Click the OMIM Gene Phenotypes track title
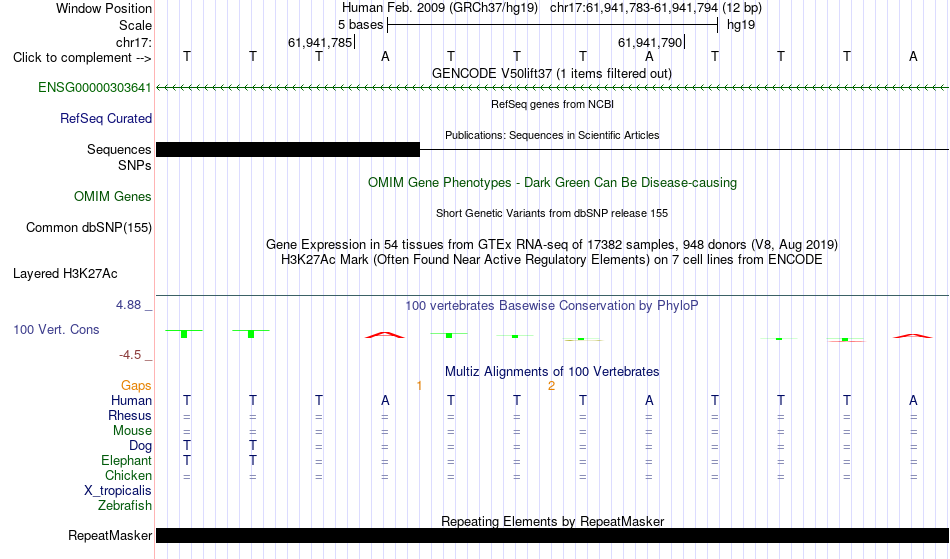Screen dimensions: 950x559 click(552, 182)
